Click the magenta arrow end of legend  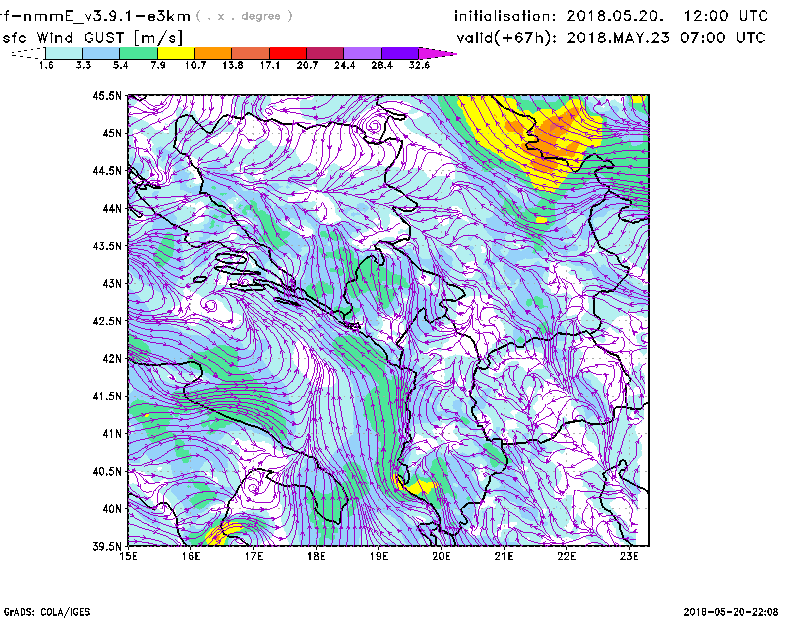pos(436,53)
